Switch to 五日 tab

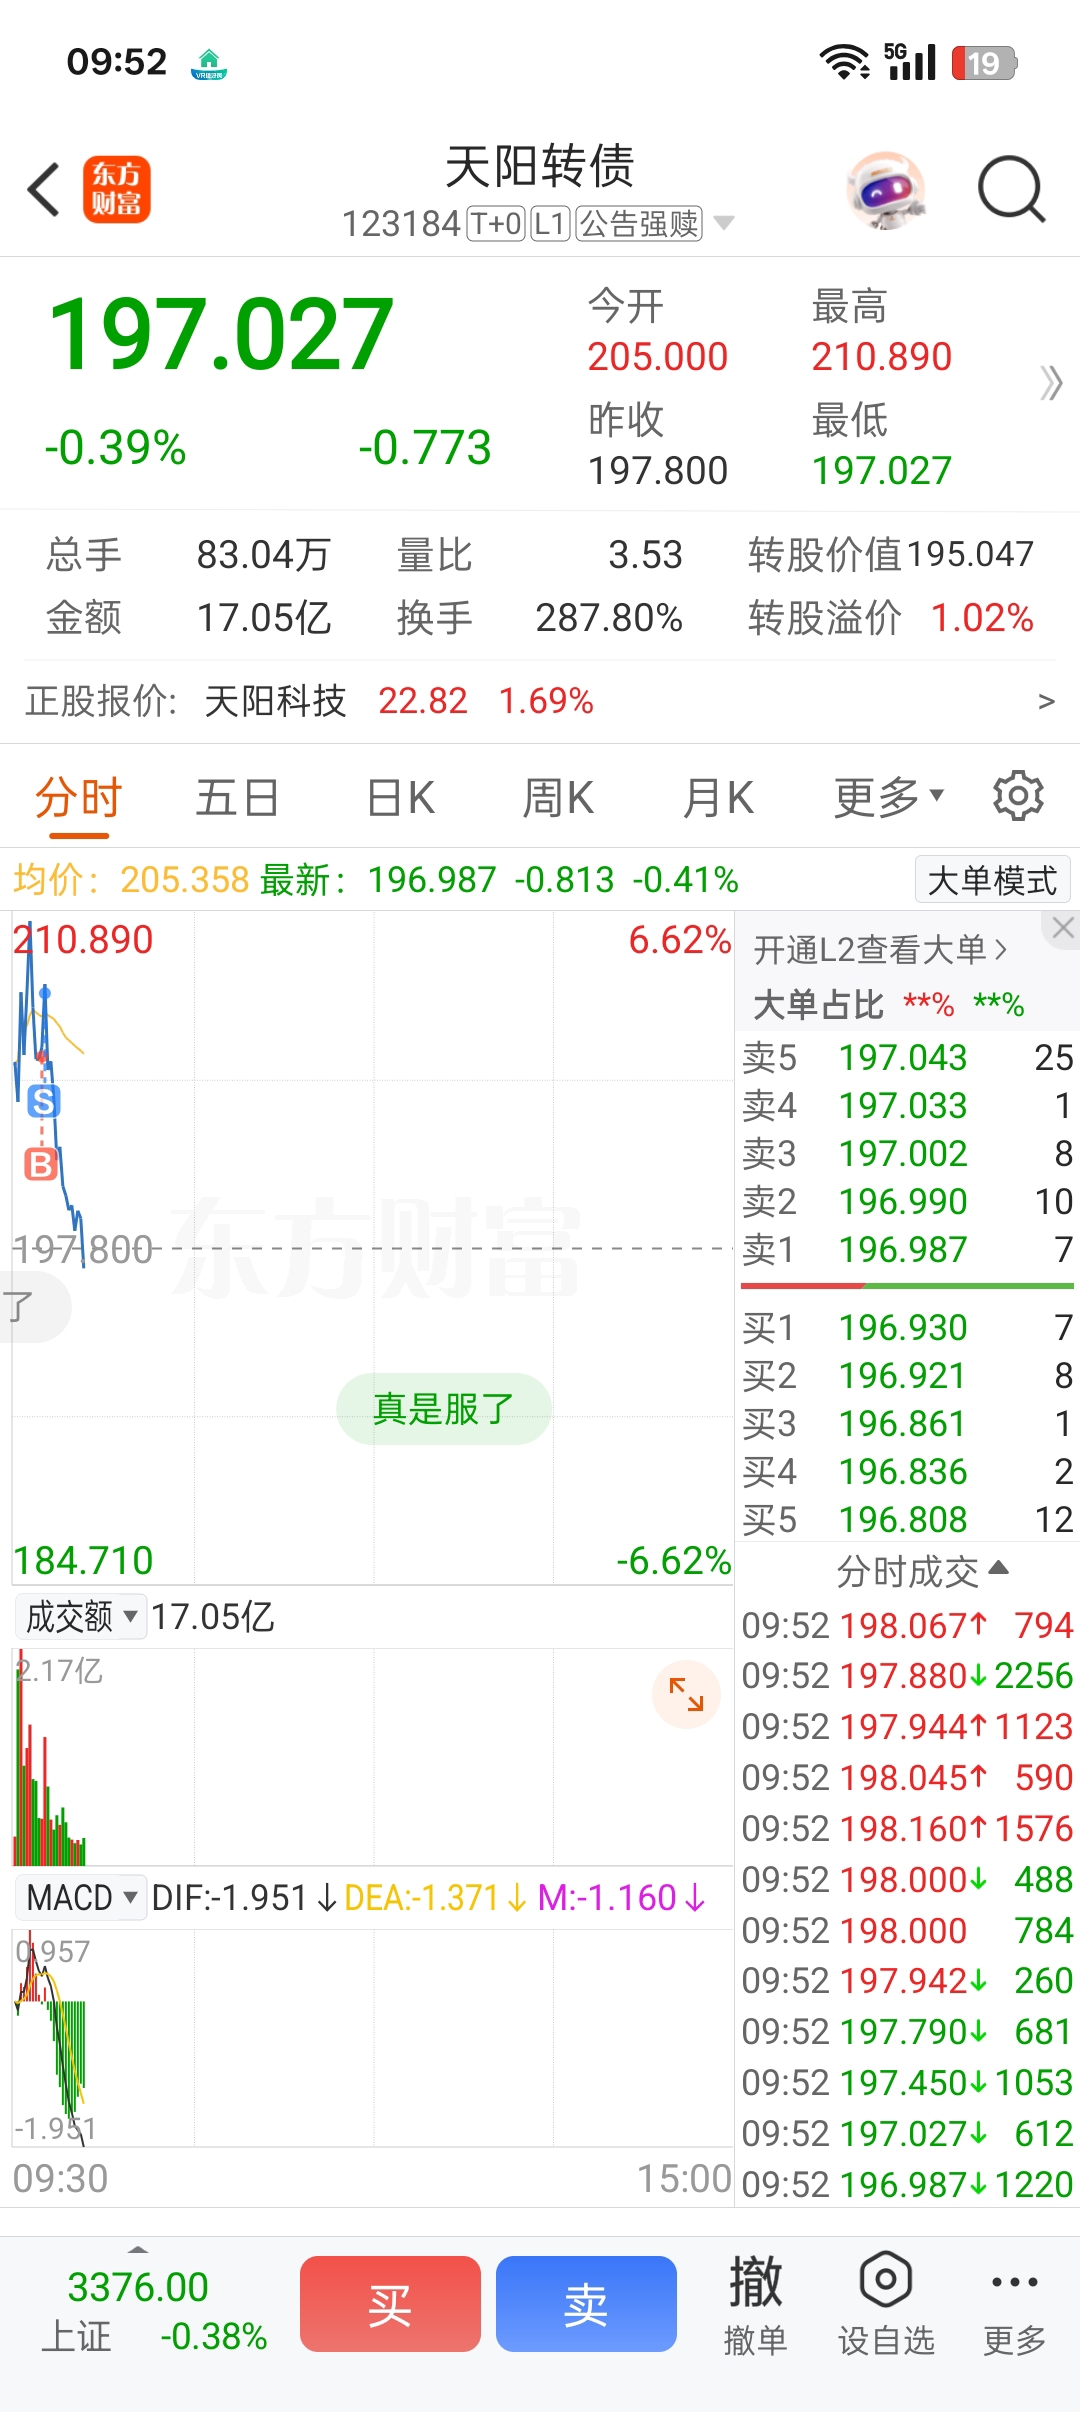[x=237, y=798]
